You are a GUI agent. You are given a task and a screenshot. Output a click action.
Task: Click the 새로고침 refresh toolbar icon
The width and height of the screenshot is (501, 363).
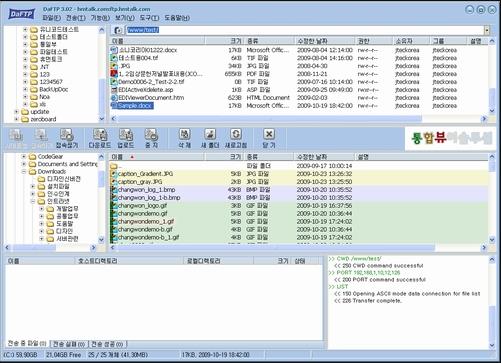235,138
